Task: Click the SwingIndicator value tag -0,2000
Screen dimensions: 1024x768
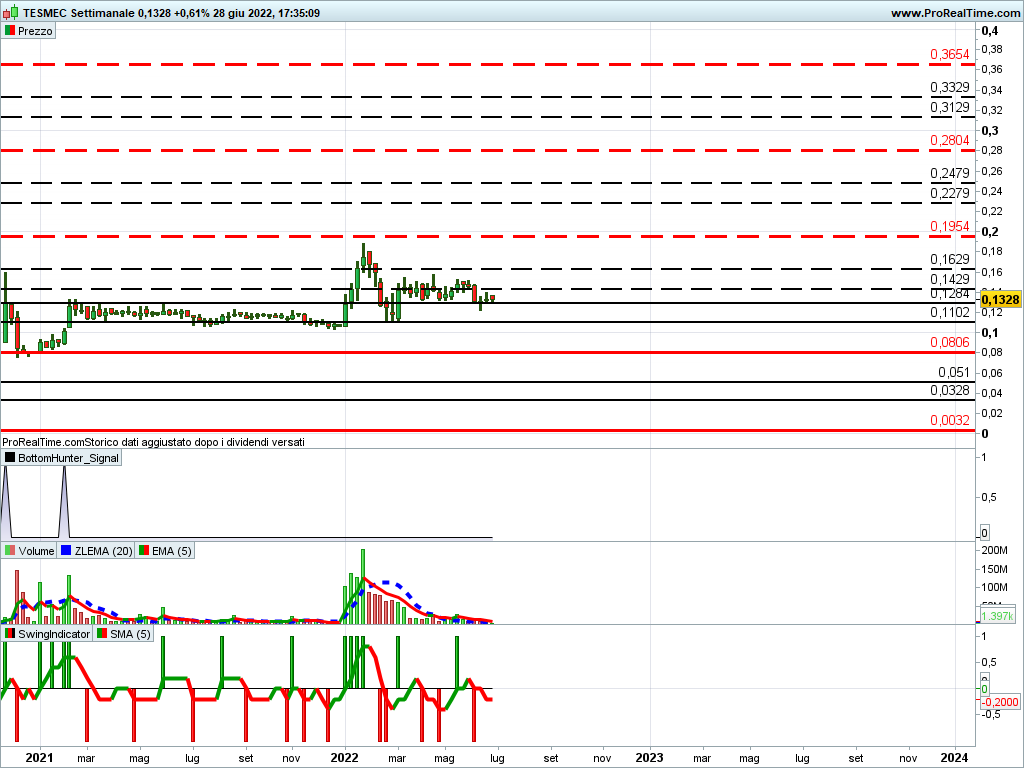Action: pyautogui.click(x=999, y=700)
